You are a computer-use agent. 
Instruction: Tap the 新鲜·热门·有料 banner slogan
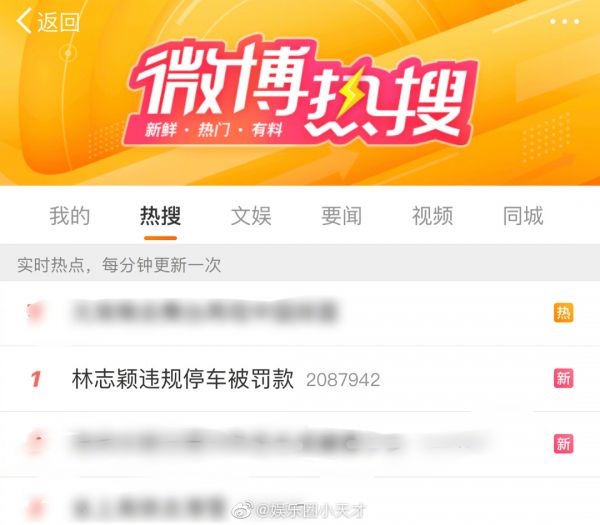click(x=214, y=130)
